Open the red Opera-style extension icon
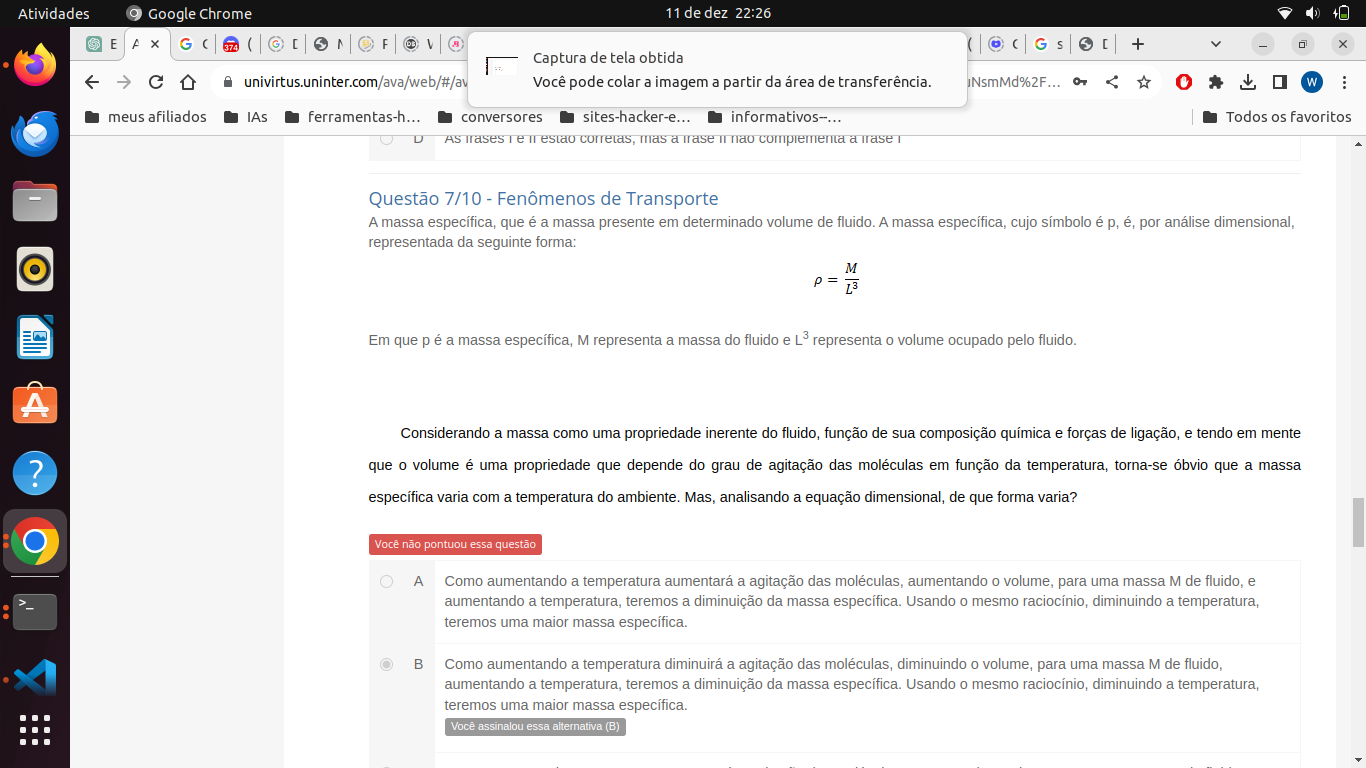This screenshot has width=1366, height=768. tap(1184, 82)
